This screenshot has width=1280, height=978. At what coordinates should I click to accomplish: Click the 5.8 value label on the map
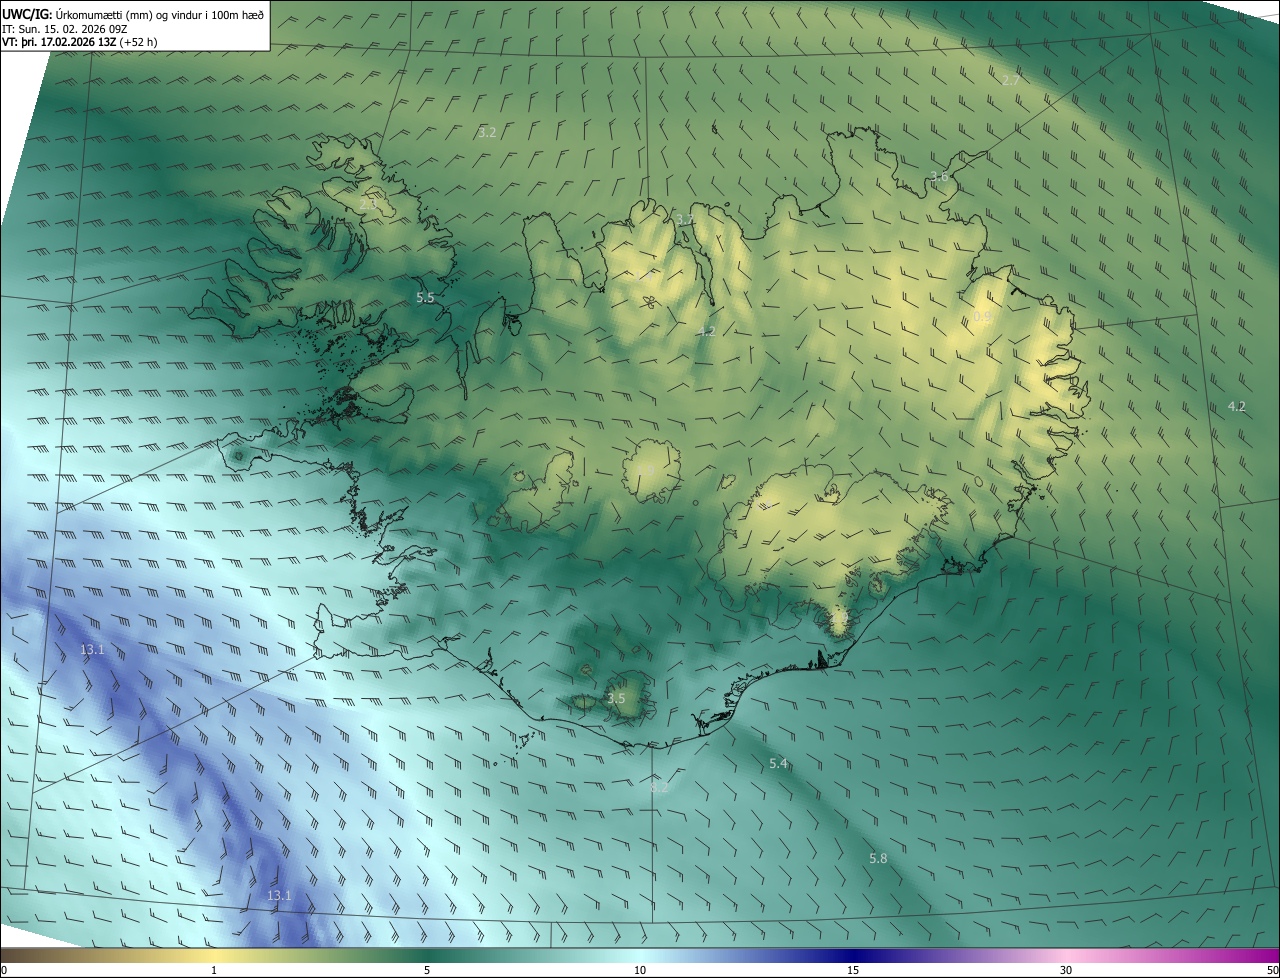coord(878,858)
